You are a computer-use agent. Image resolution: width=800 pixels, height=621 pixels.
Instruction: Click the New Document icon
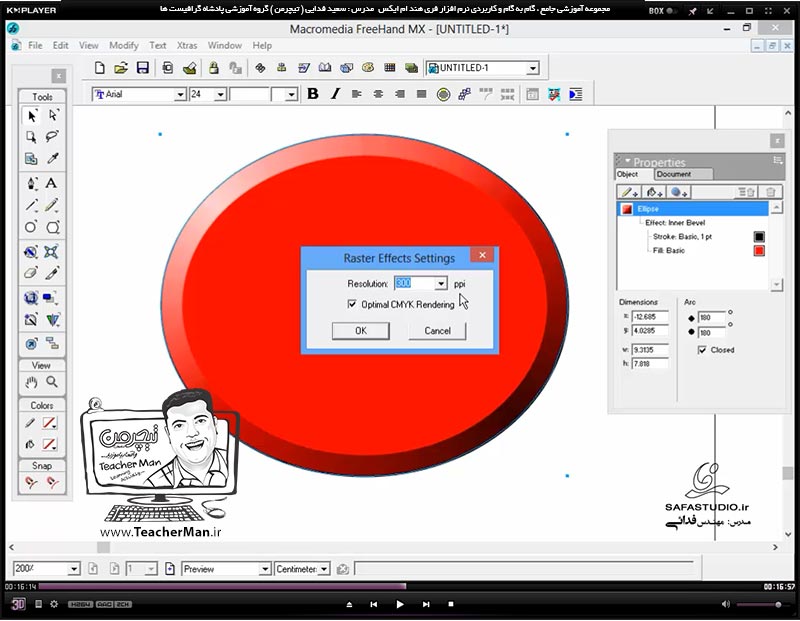point(100,68)
